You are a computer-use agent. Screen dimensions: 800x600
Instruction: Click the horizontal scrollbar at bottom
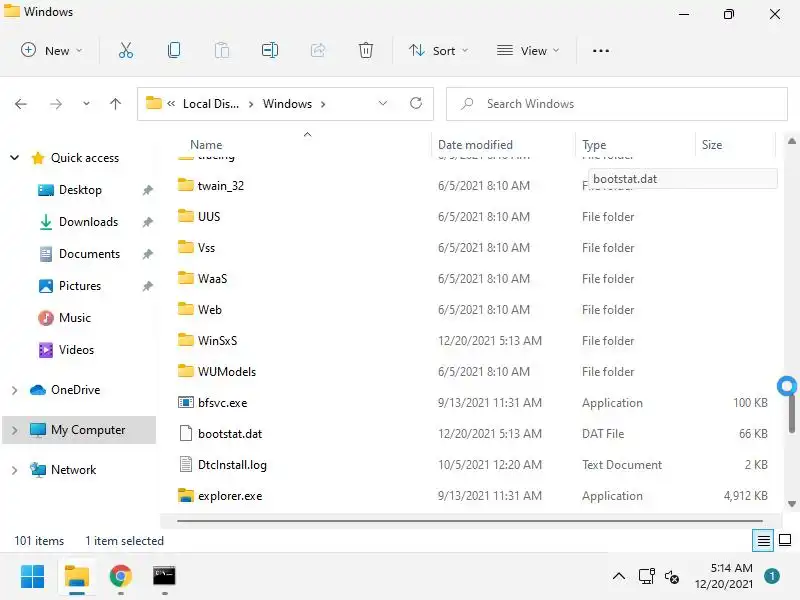click(x=469, y=521)
